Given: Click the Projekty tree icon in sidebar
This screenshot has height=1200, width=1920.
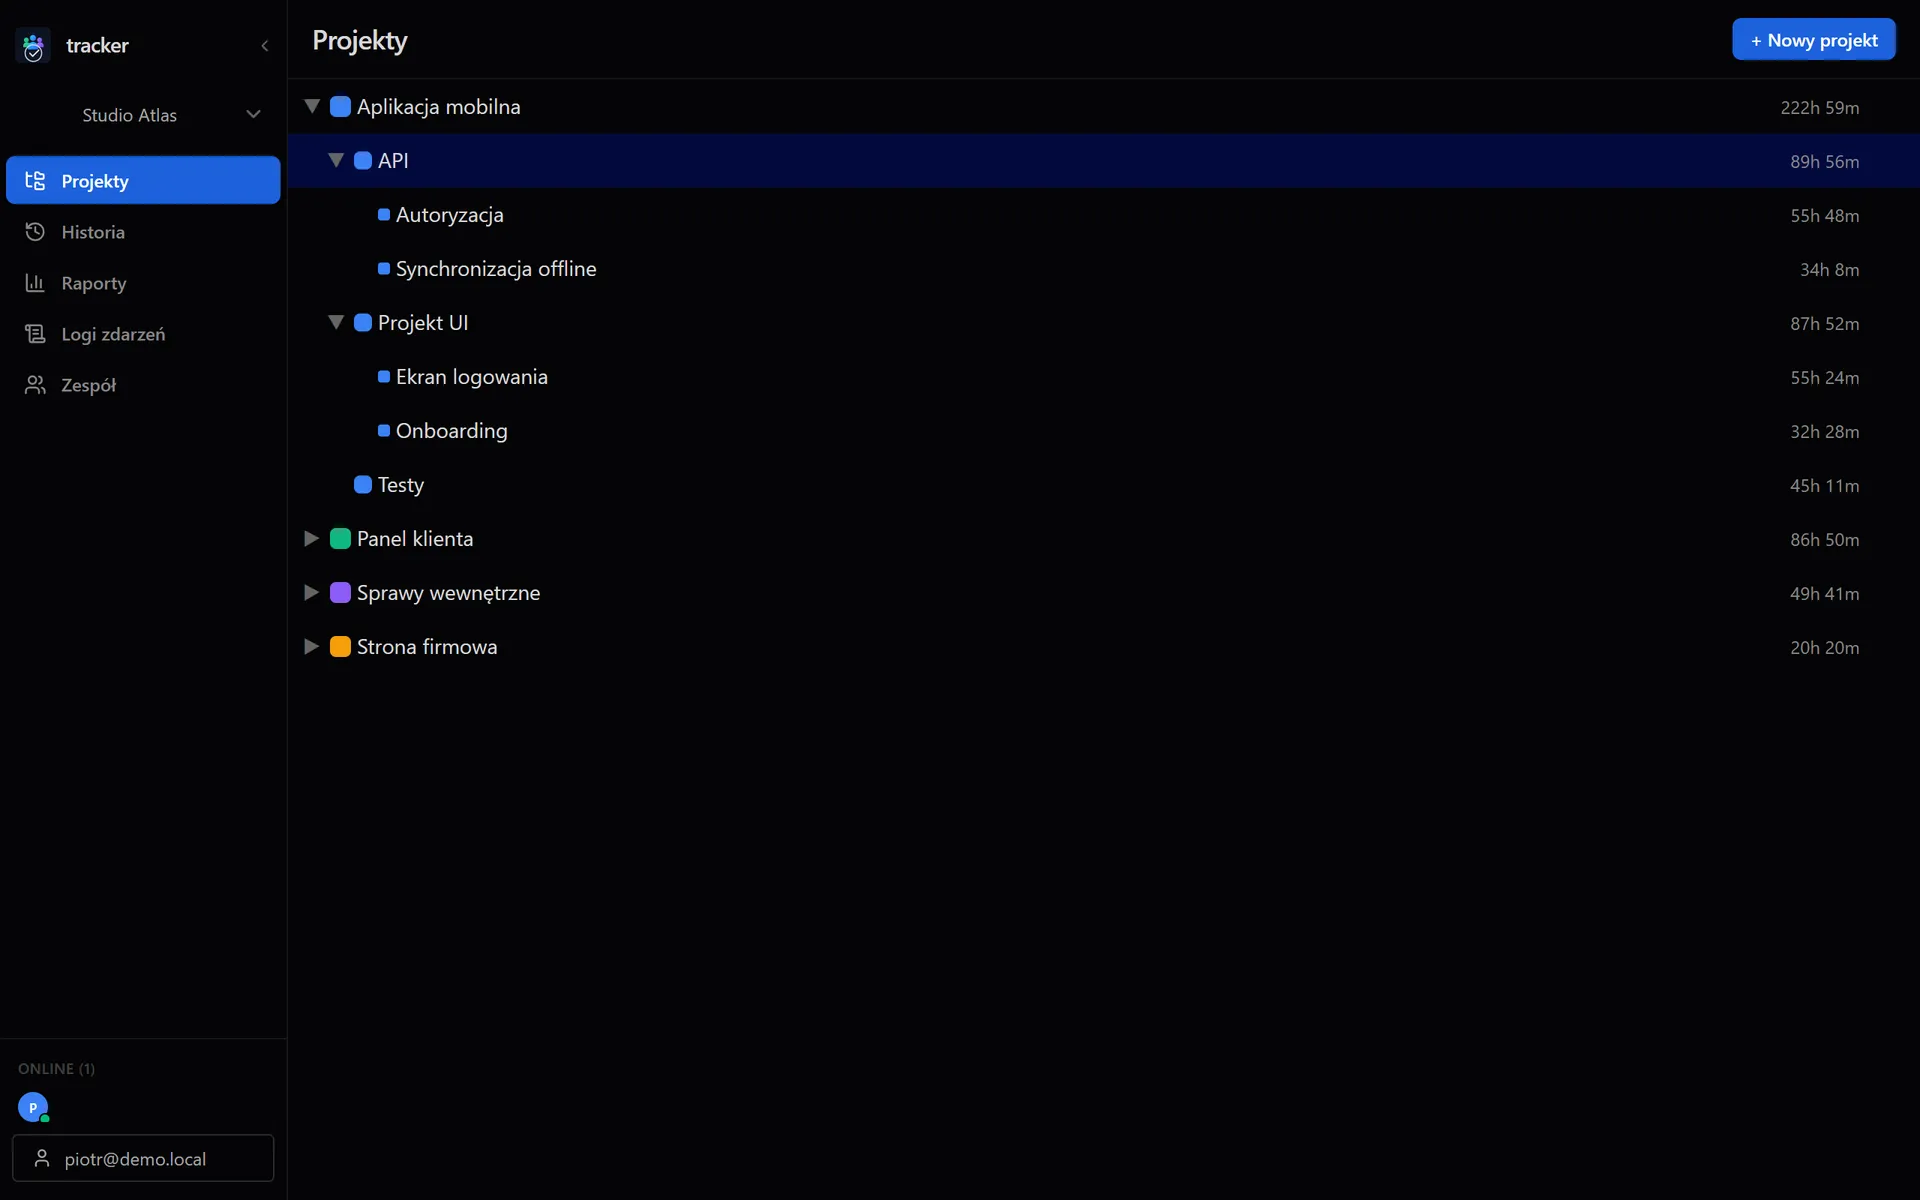Looking at the screenshot, I should pyautogui.click(x=35, y=180).
